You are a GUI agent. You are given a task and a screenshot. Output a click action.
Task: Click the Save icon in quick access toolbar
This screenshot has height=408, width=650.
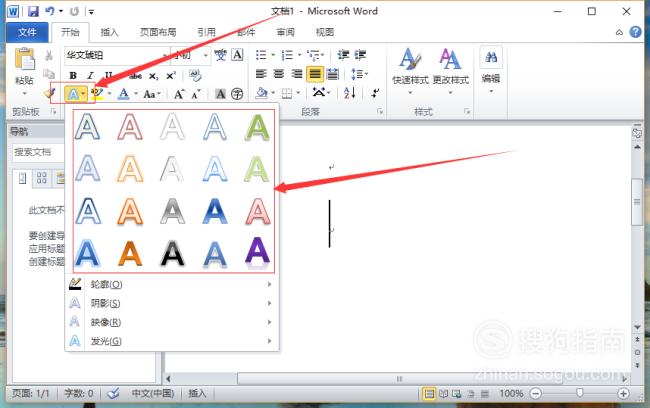[x=33, y=11]
